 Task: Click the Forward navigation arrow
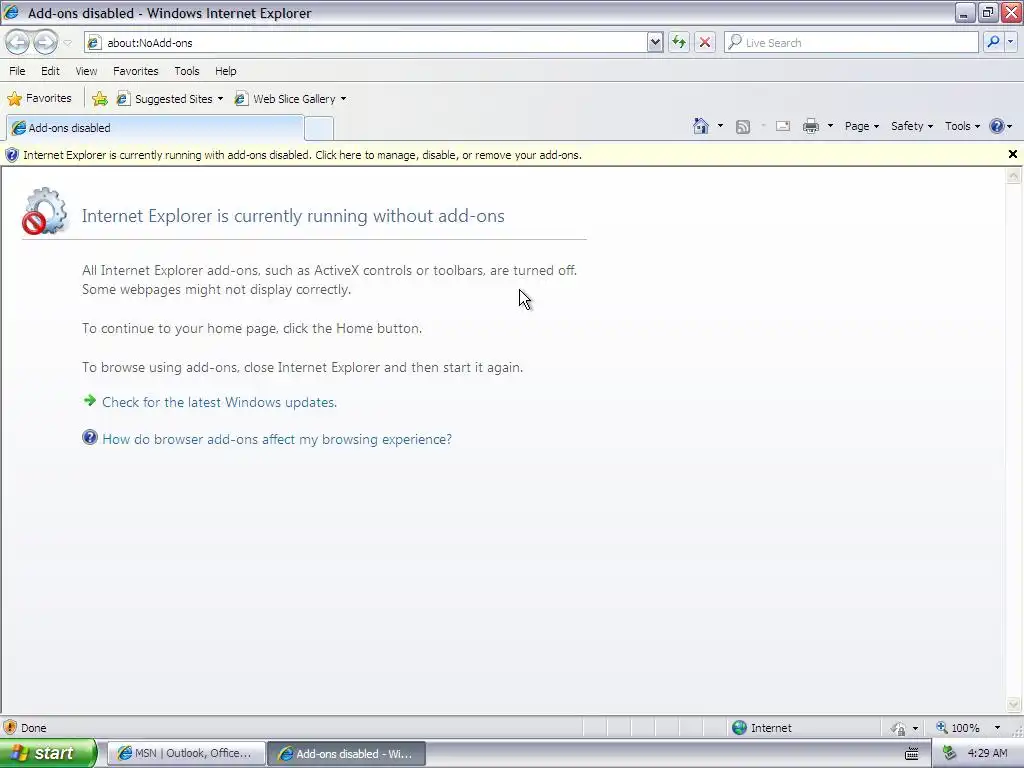45,42
